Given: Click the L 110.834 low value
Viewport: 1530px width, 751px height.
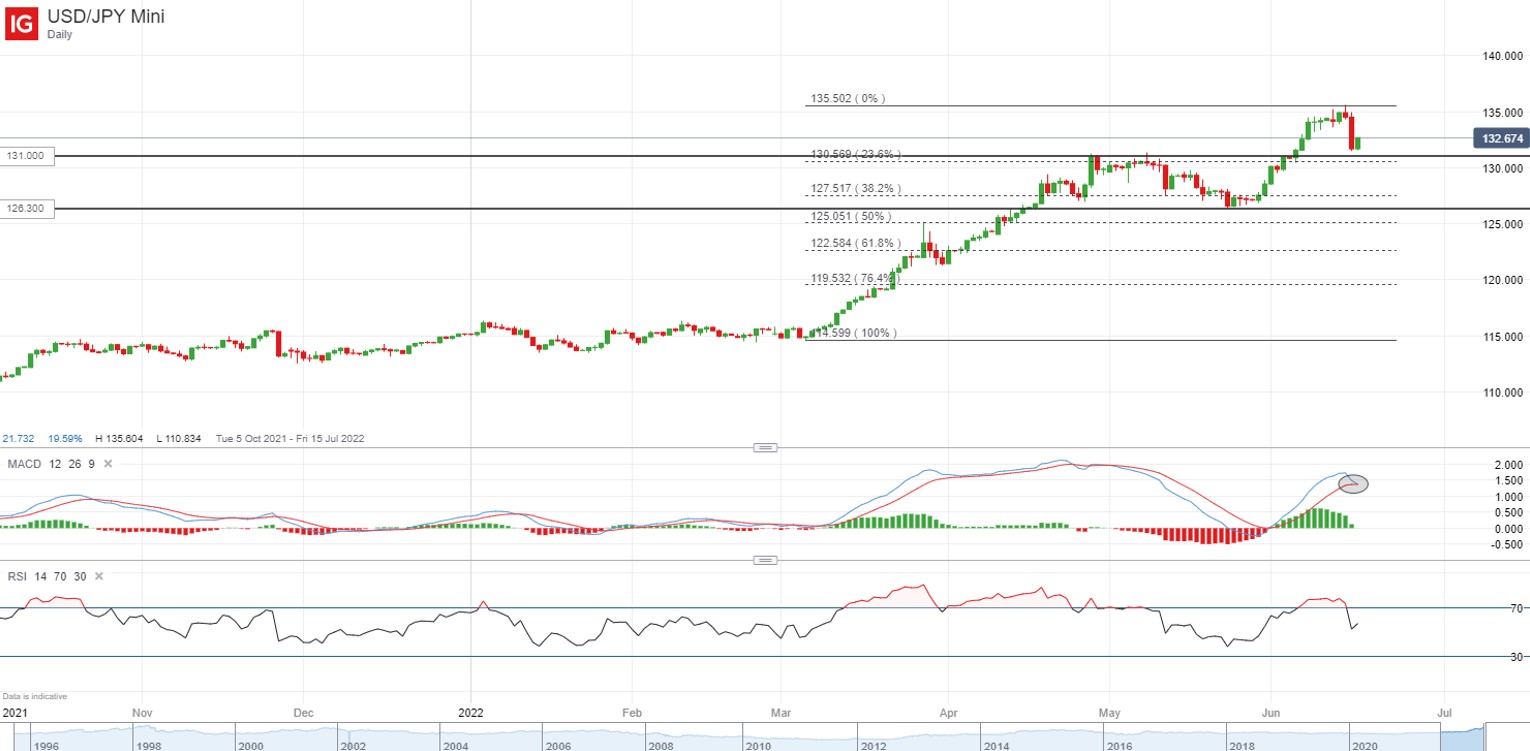Looking at the screenshot, I should click(x=179, y=439).
